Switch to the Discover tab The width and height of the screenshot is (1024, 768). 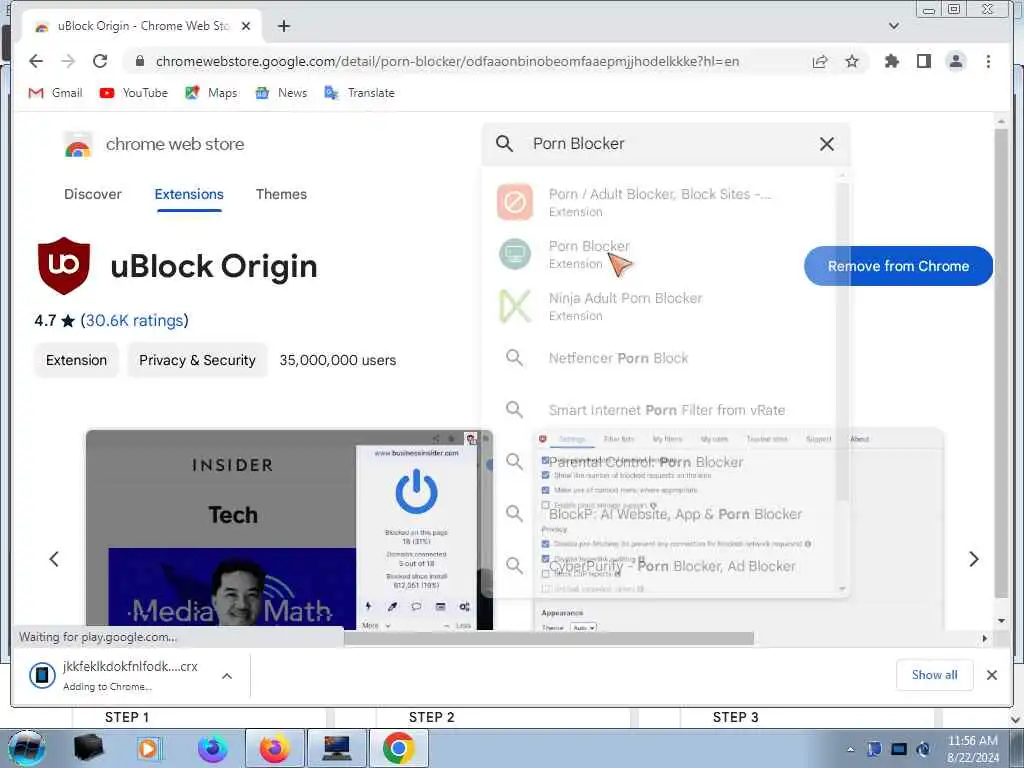tap(93, 194)
